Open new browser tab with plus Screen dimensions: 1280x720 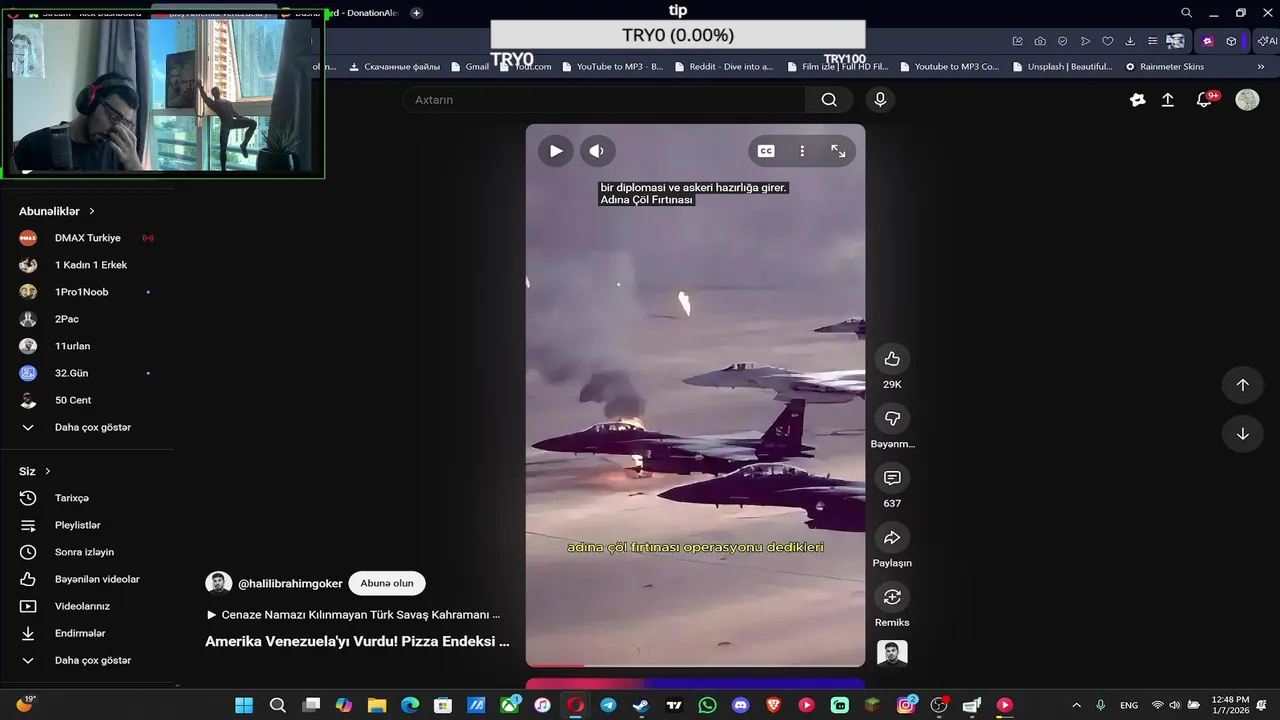pos(416,13)
